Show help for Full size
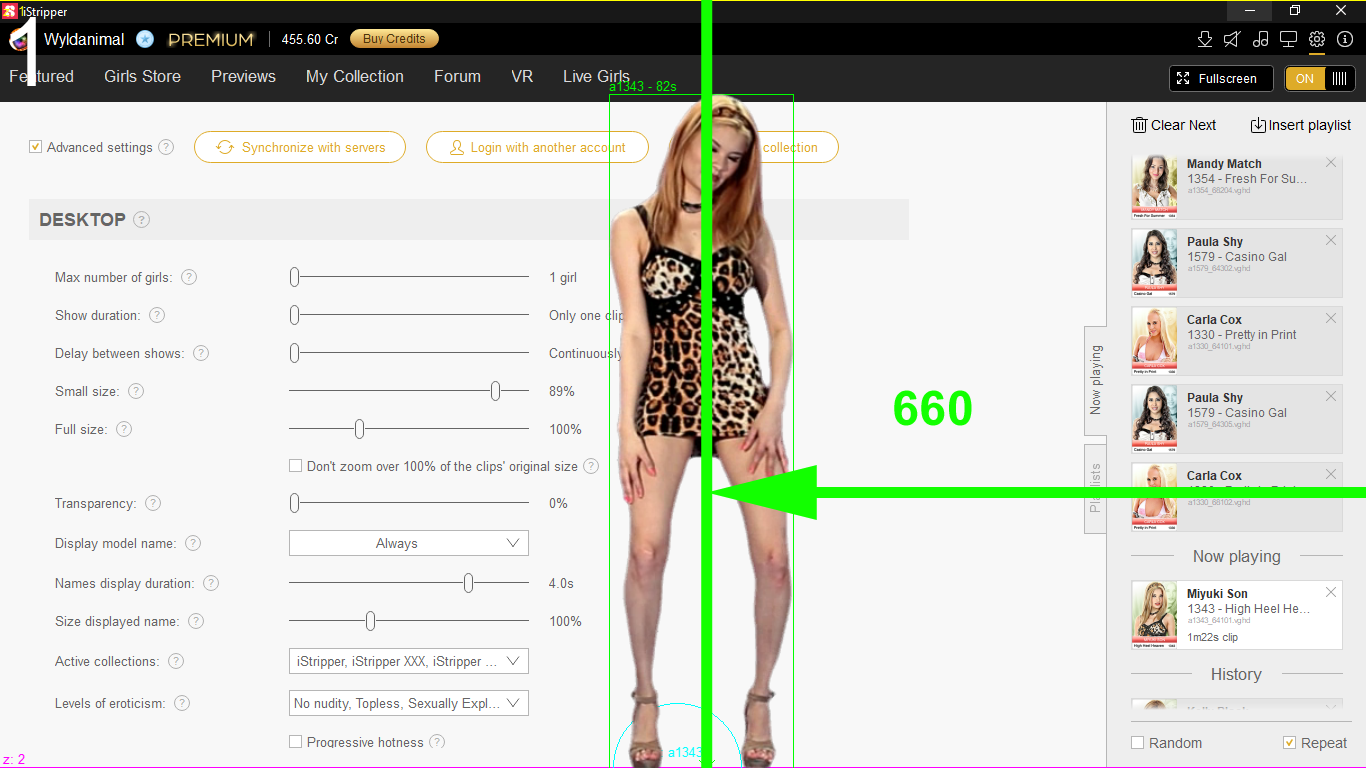 pyautogui.click(x=124, y=429)
